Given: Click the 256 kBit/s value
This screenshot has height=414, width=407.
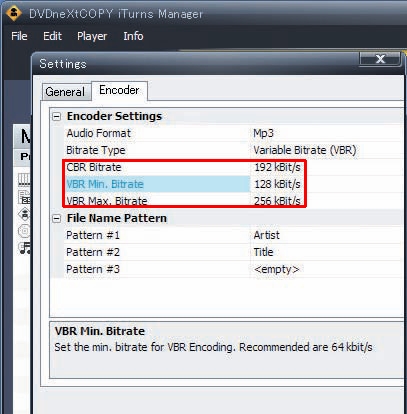Looking at the screenshot, I should point(277,201).
